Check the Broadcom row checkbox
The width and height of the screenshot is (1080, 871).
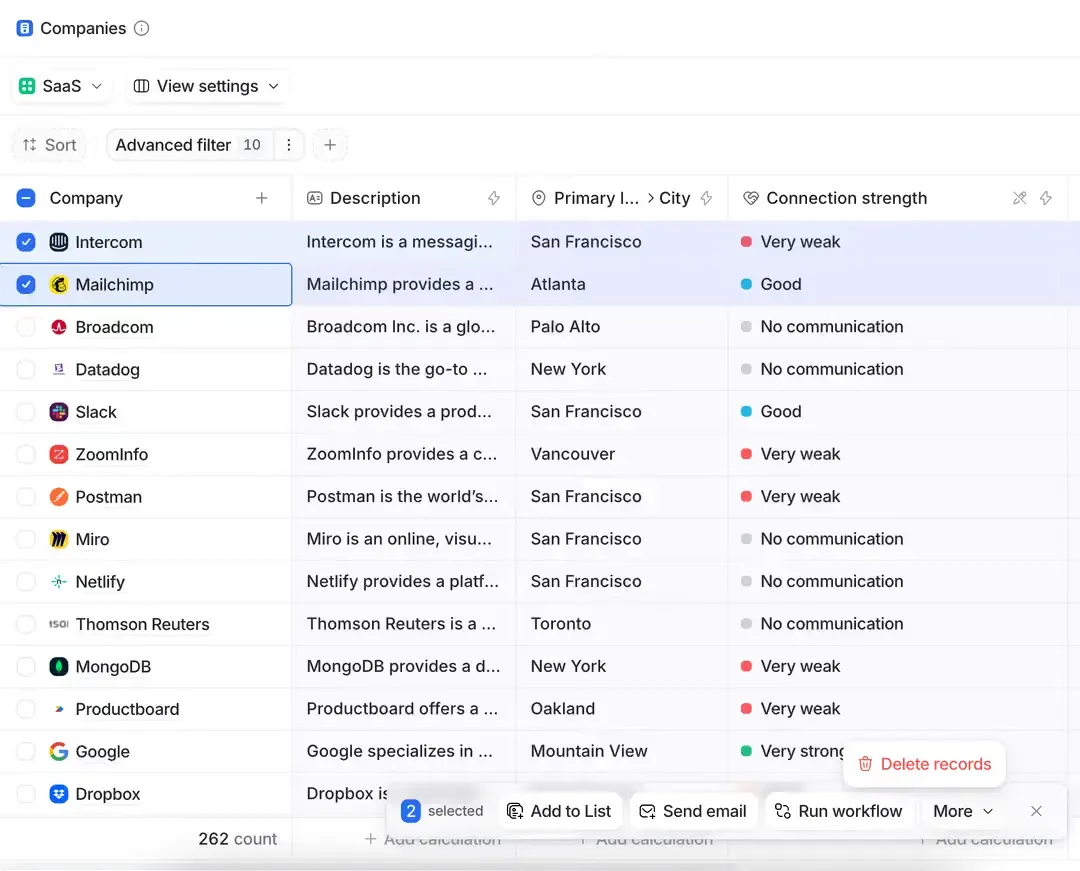(x=25, y=327)
